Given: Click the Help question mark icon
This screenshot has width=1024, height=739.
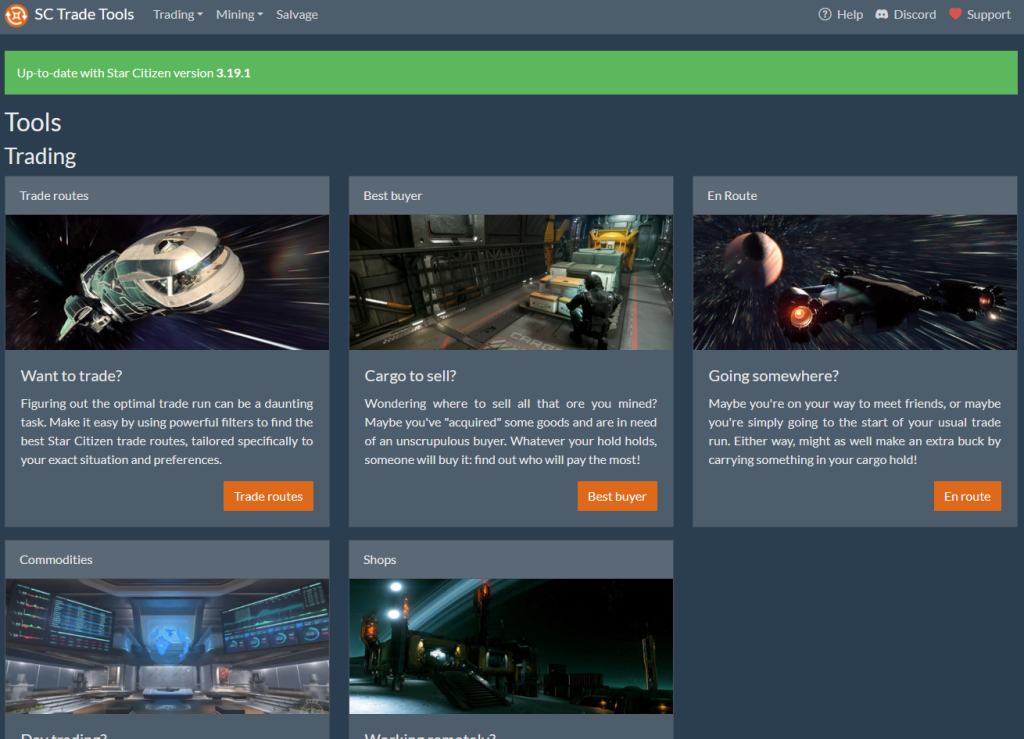Looking at the screenshot, I should [x=825, y=15].
